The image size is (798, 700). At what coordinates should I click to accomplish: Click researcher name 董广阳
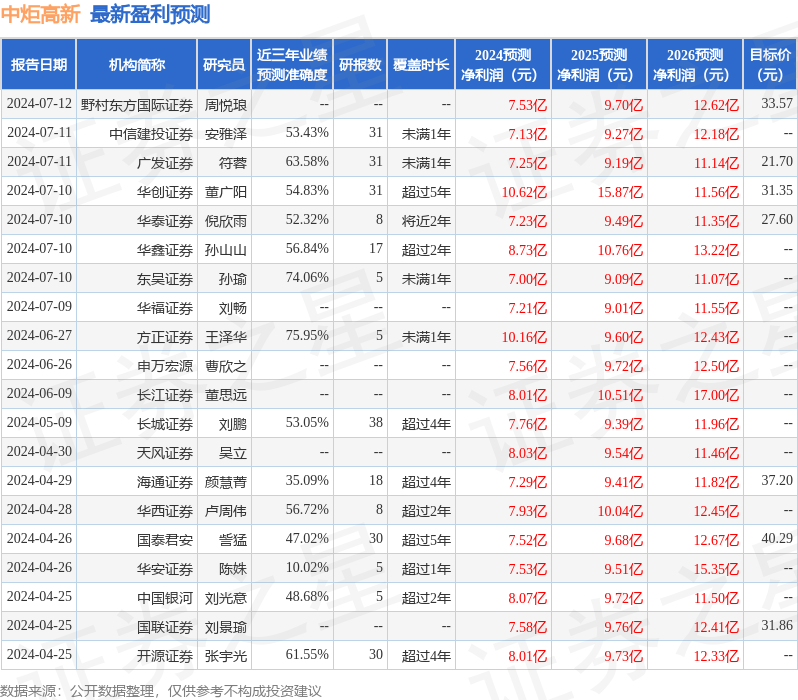pyautogui.click(x=226, y=192)
